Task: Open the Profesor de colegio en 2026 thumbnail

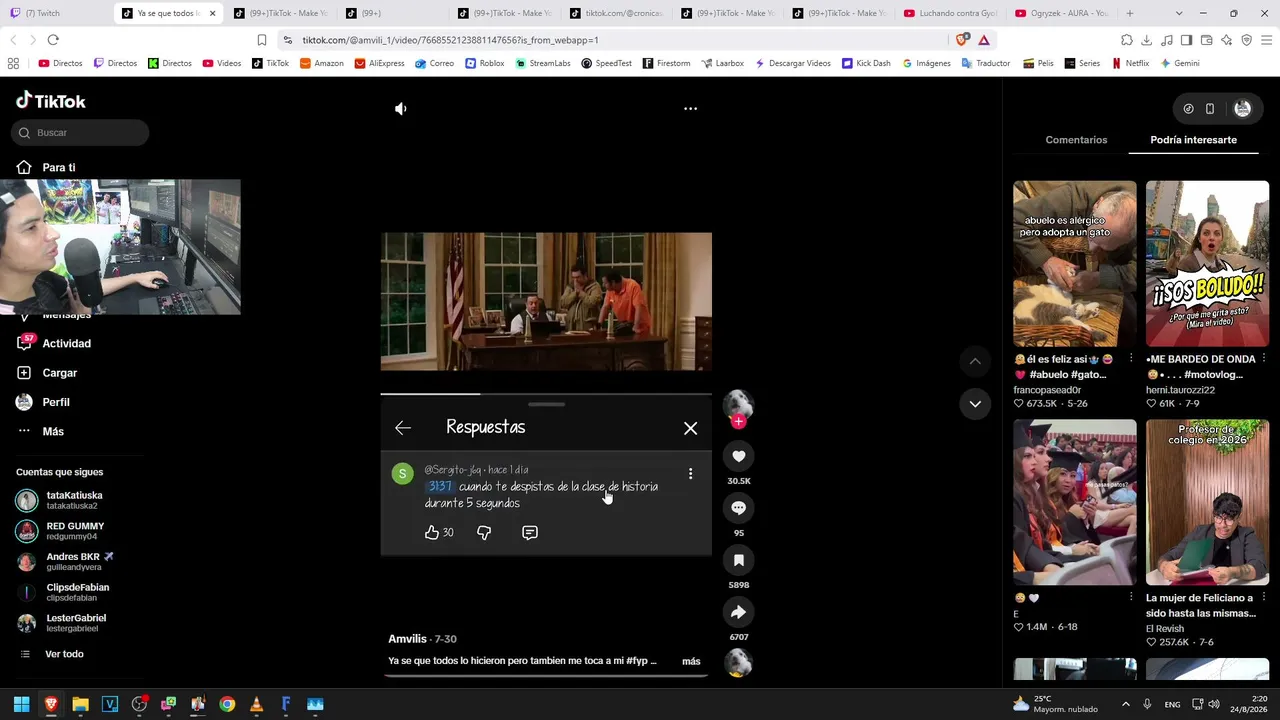Action: click(x=1207, y=503)
